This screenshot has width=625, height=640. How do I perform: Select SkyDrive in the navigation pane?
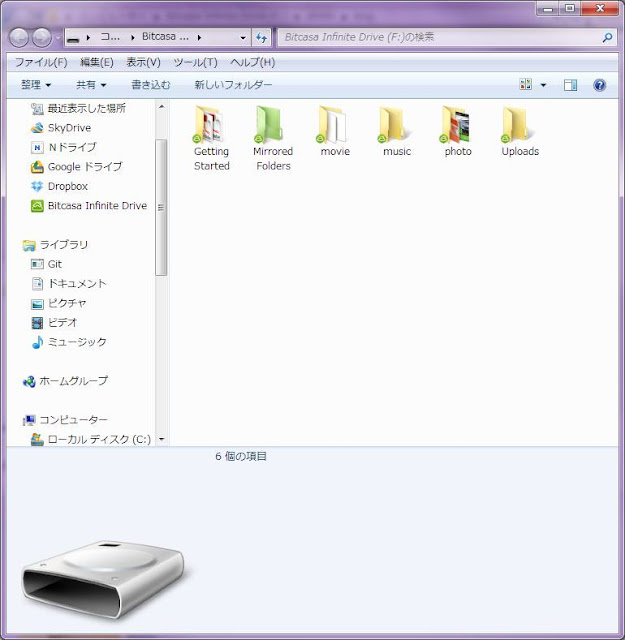(60, 128)
